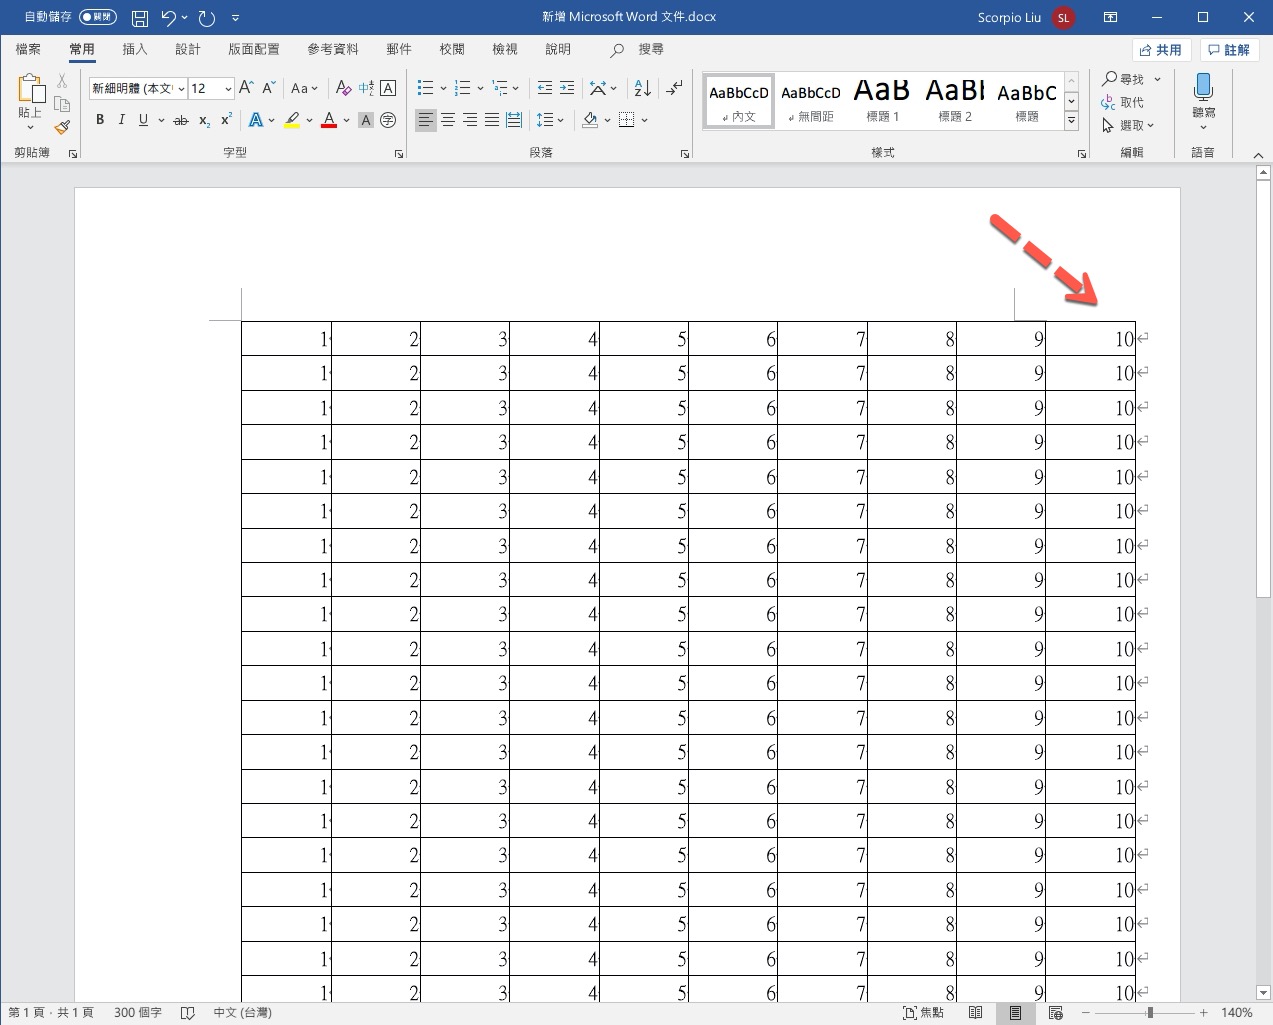Viewport: 1273px width, 1025px height.
Task: Click the zoom slider in status bar
Action: [x=1149, y=1013]
